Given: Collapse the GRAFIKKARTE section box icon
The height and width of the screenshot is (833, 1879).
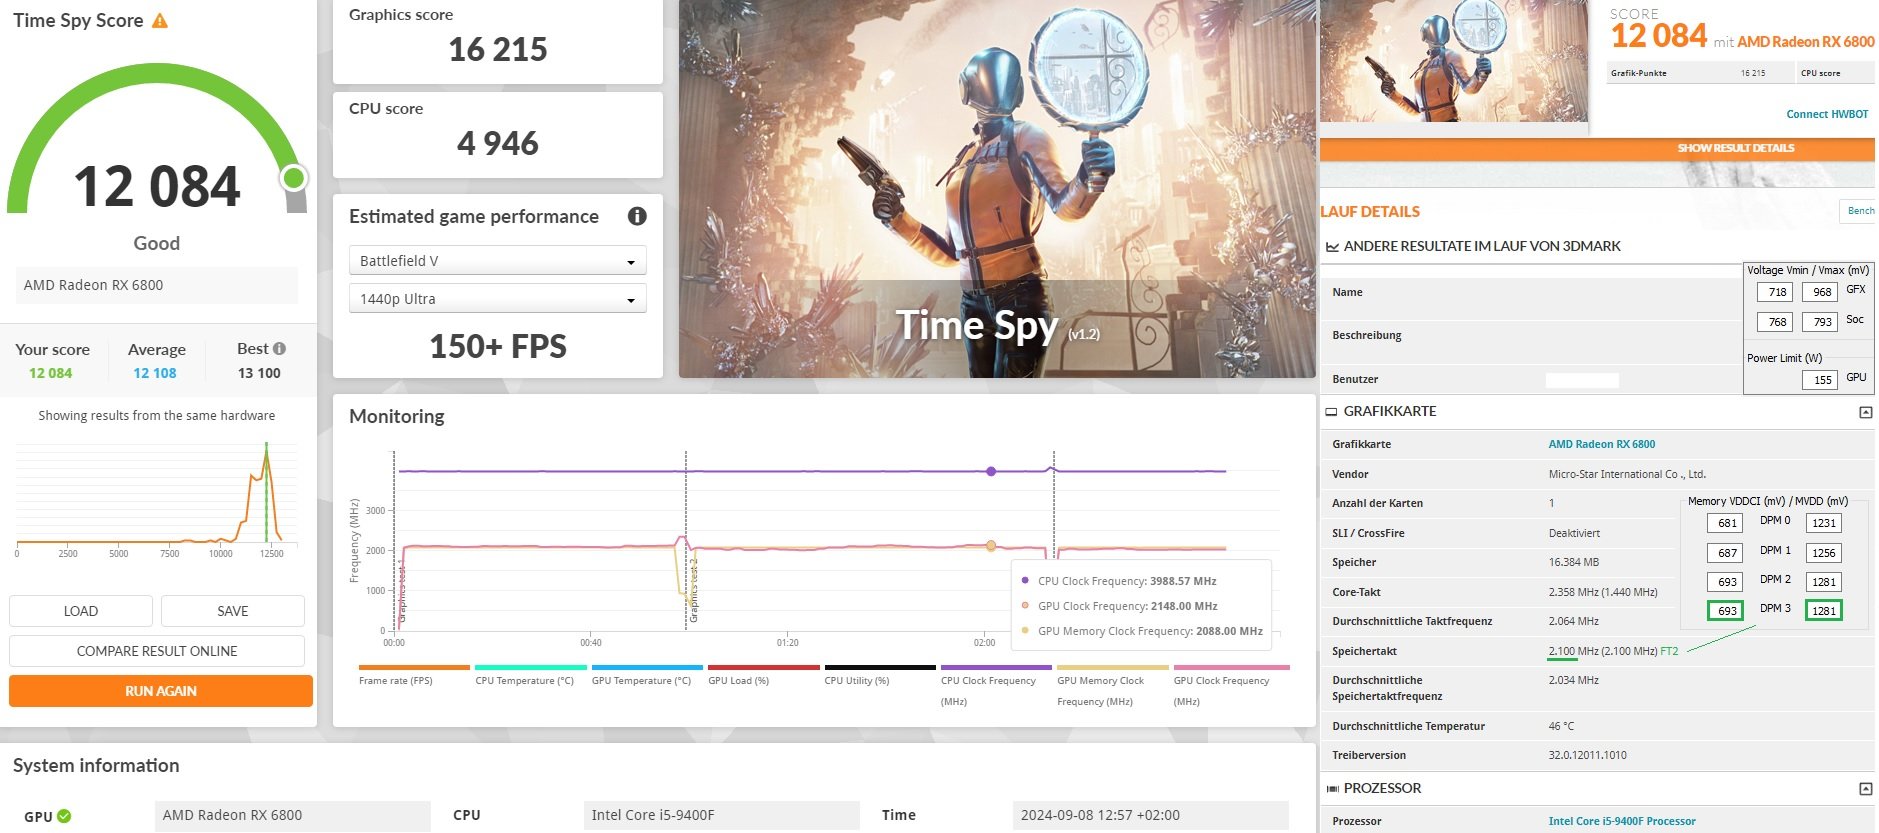Looking at the screenshot, I should pos(1865,412).
